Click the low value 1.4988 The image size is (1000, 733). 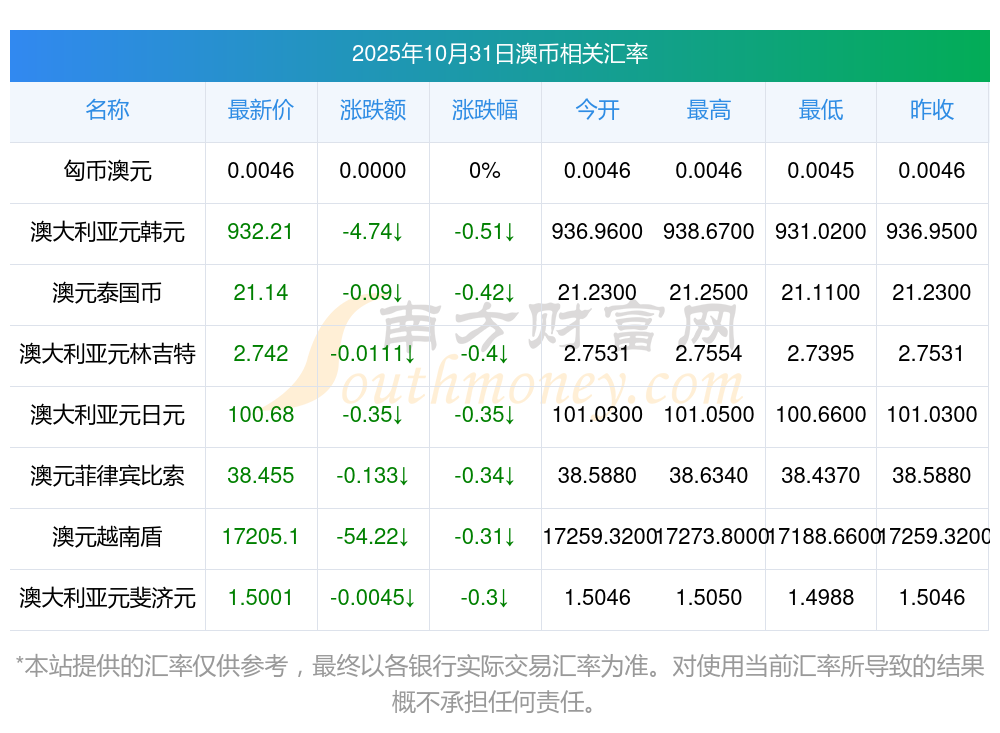[821, 598]
